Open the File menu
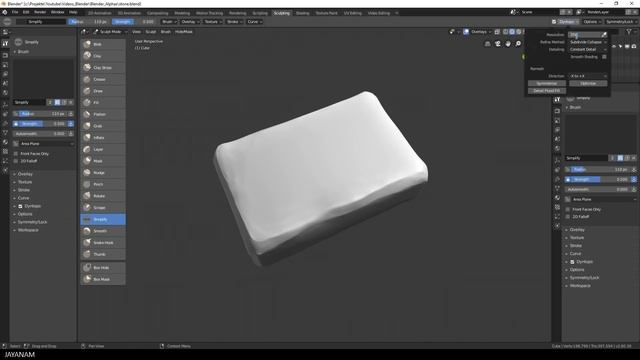640x360 pixels. (x=15, y=12)
